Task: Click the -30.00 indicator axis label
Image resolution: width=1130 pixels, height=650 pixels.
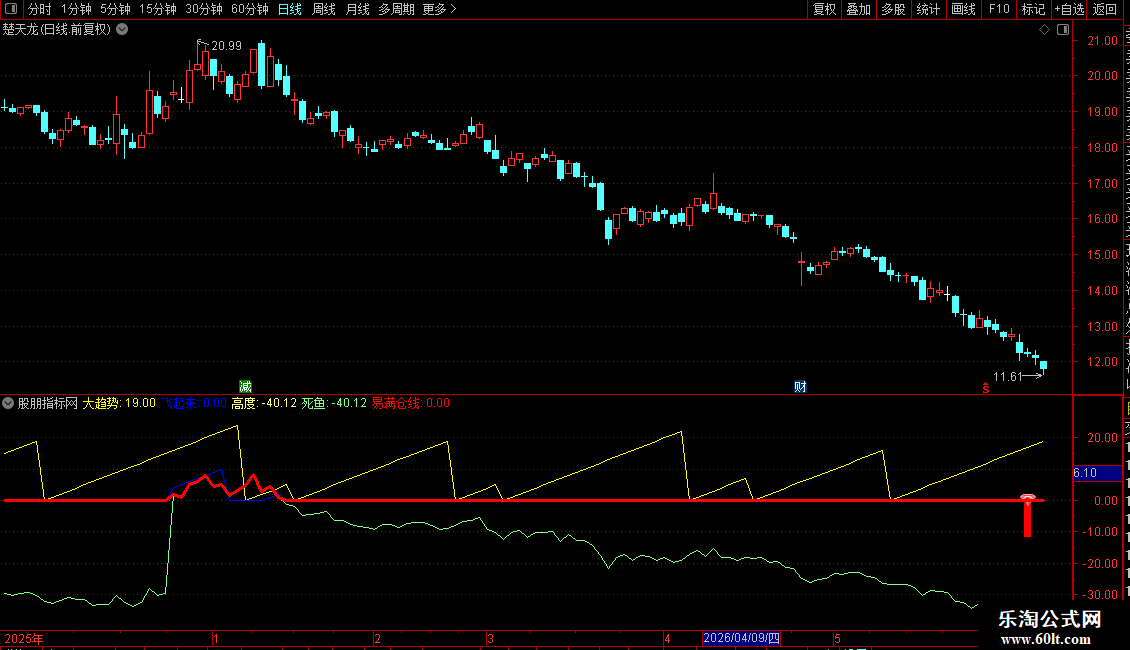Action: (x=1100, y=595)
